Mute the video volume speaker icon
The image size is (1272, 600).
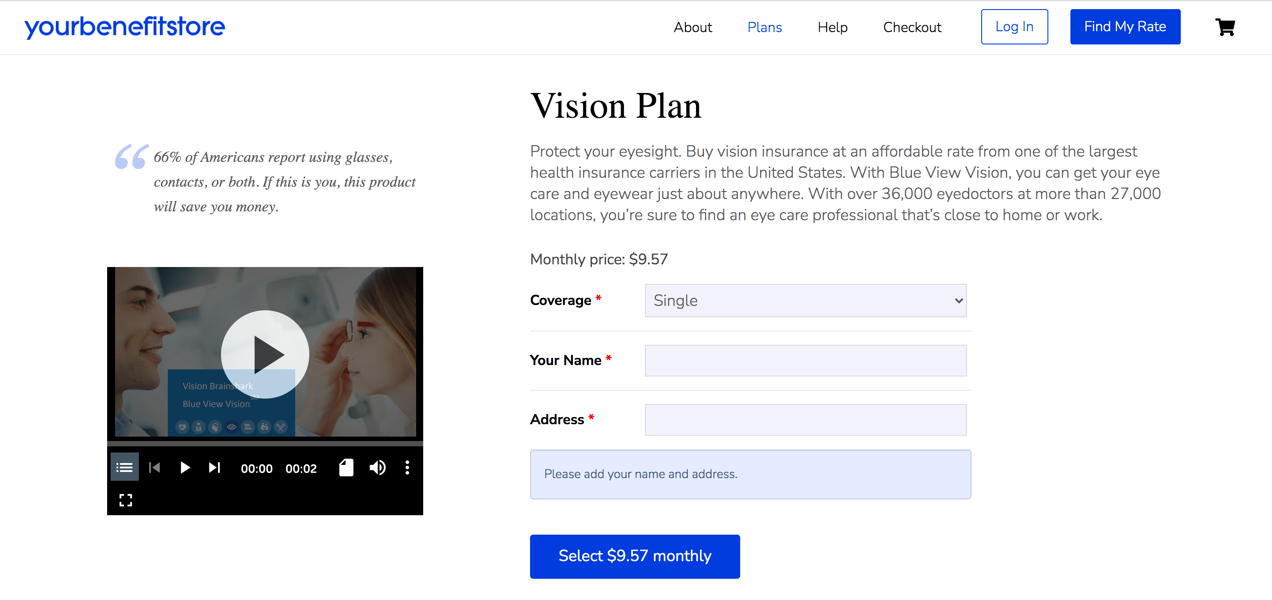pos(377,467)
